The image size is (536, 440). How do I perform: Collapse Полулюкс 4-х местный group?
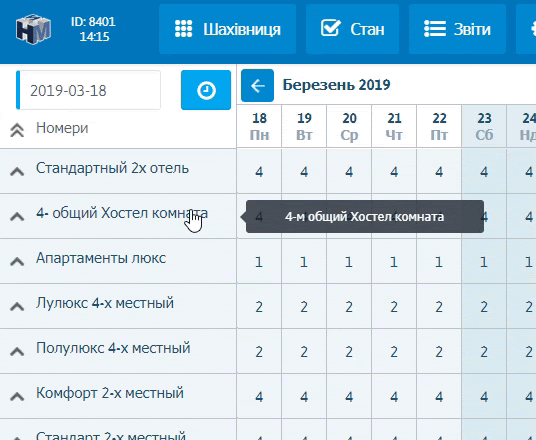click(17, 351)
